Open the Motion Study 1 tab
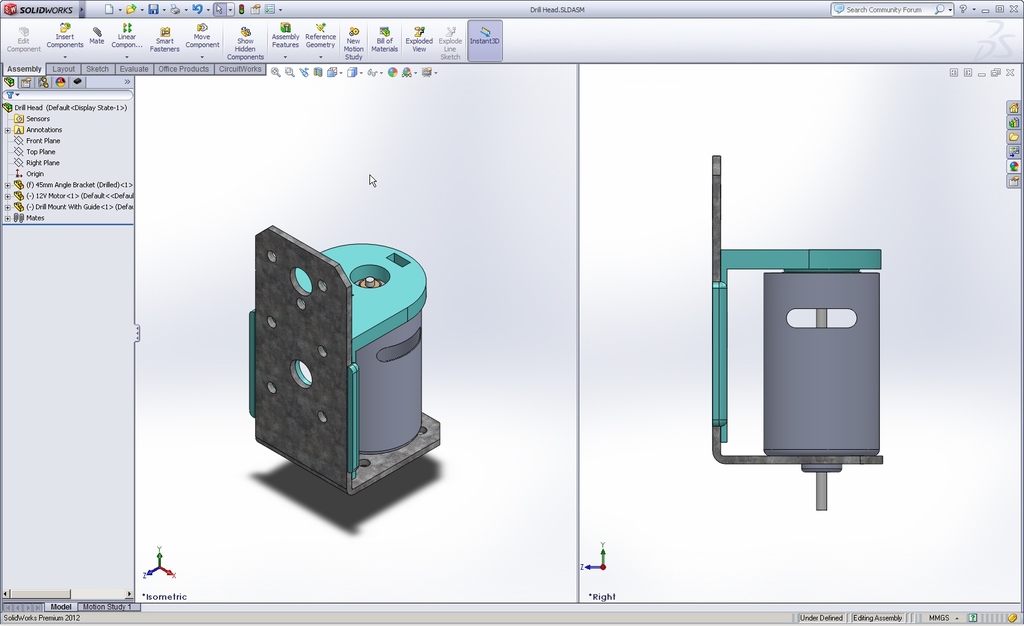 [x=106, y=607]
